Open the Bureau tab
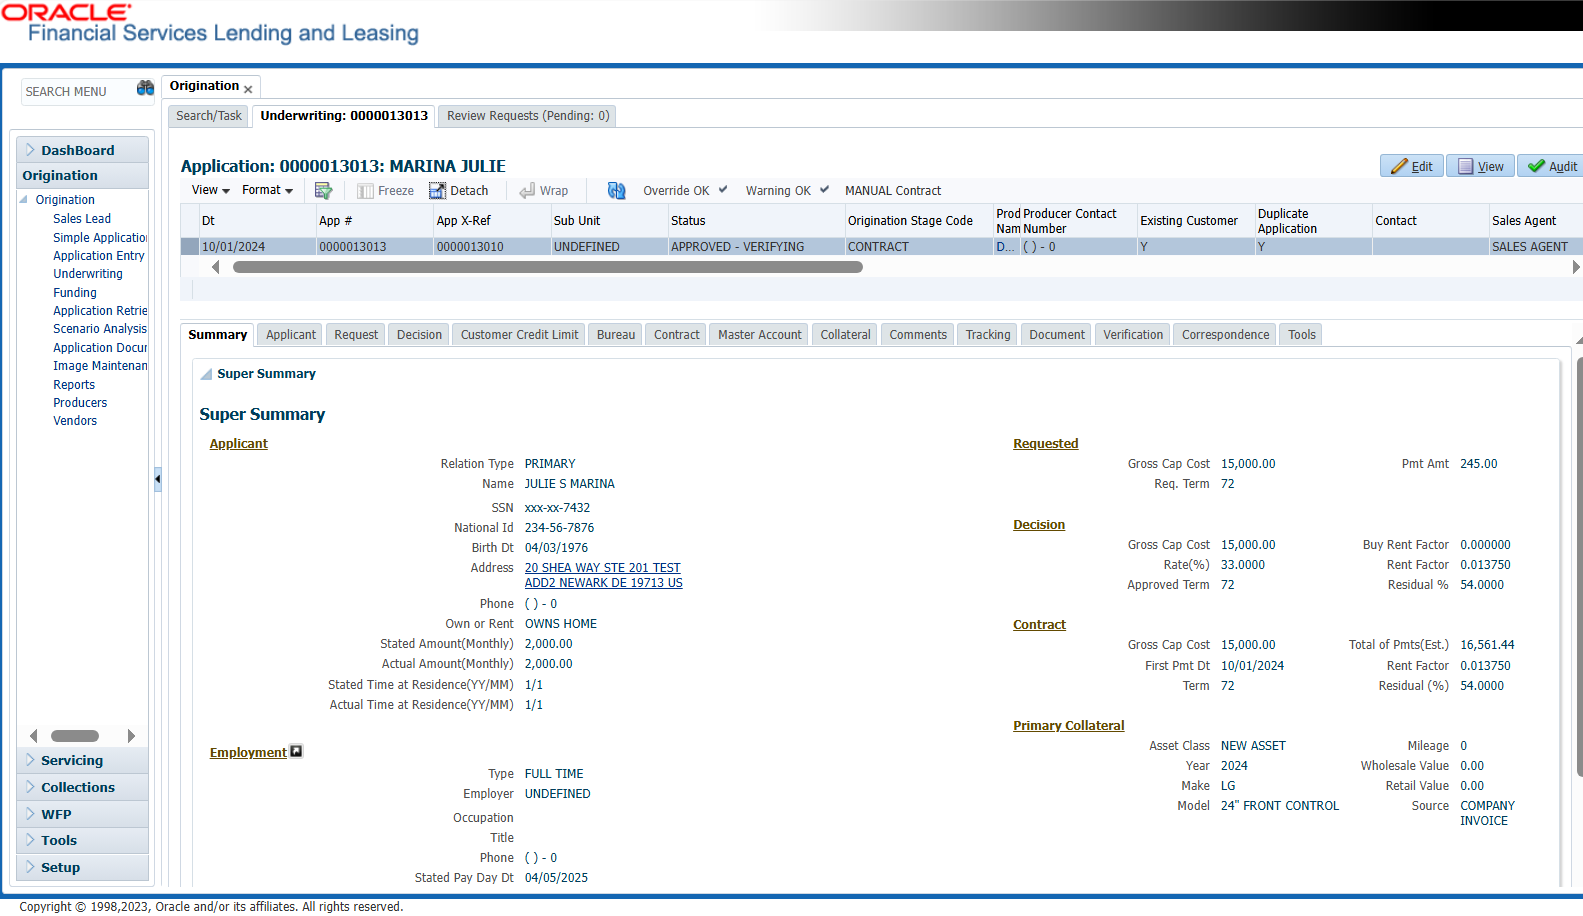The height and width of the screenshot is (916, 1583). 616,335
